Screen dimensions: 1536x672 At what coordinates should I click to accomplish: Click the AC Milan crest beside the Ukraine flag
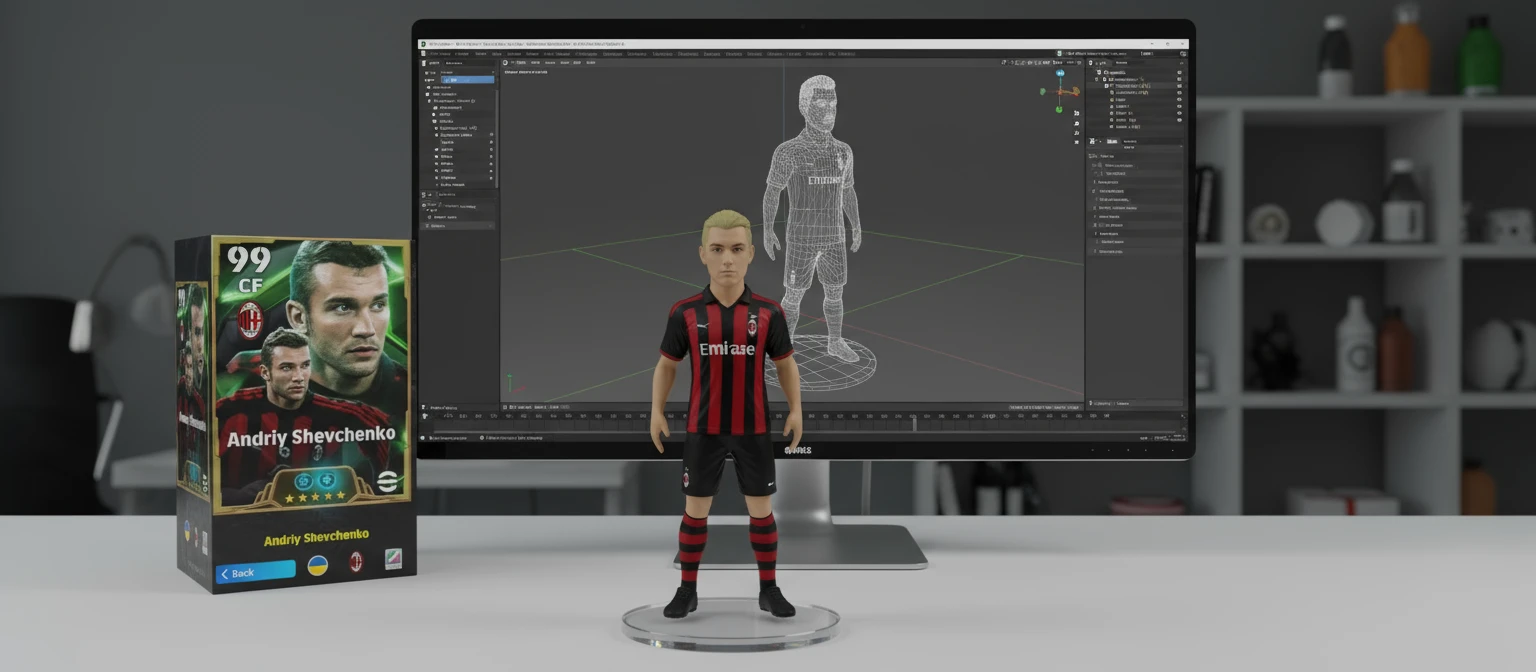pyautogui.click(x=355, y=562)
